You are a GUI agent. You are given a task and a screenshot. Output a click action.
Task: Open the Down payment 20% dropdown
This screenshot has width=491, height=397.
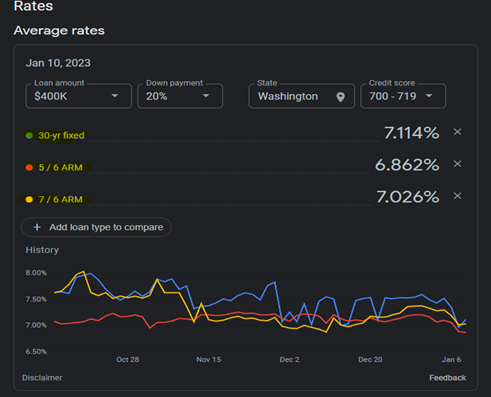click(x=180, y=96)
